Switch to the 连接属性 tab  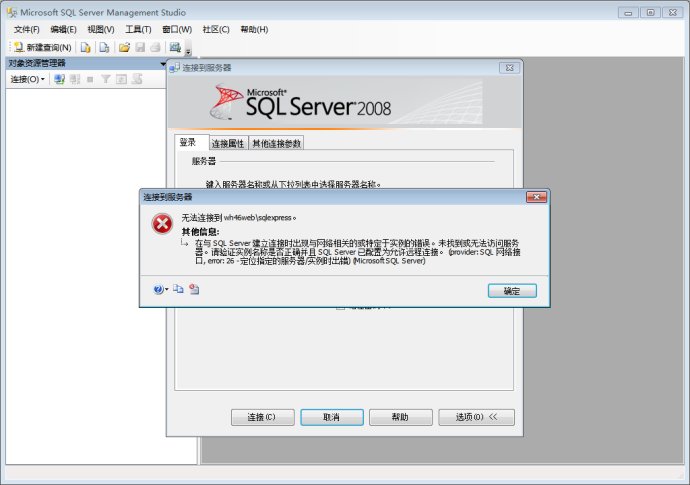pos(228,143)
